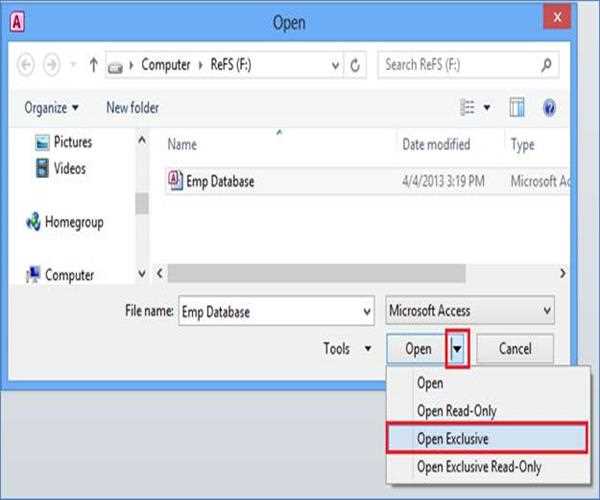This screenshot has height=500, width=600.
Task: Change the view with the view icon
Action: 467,107
